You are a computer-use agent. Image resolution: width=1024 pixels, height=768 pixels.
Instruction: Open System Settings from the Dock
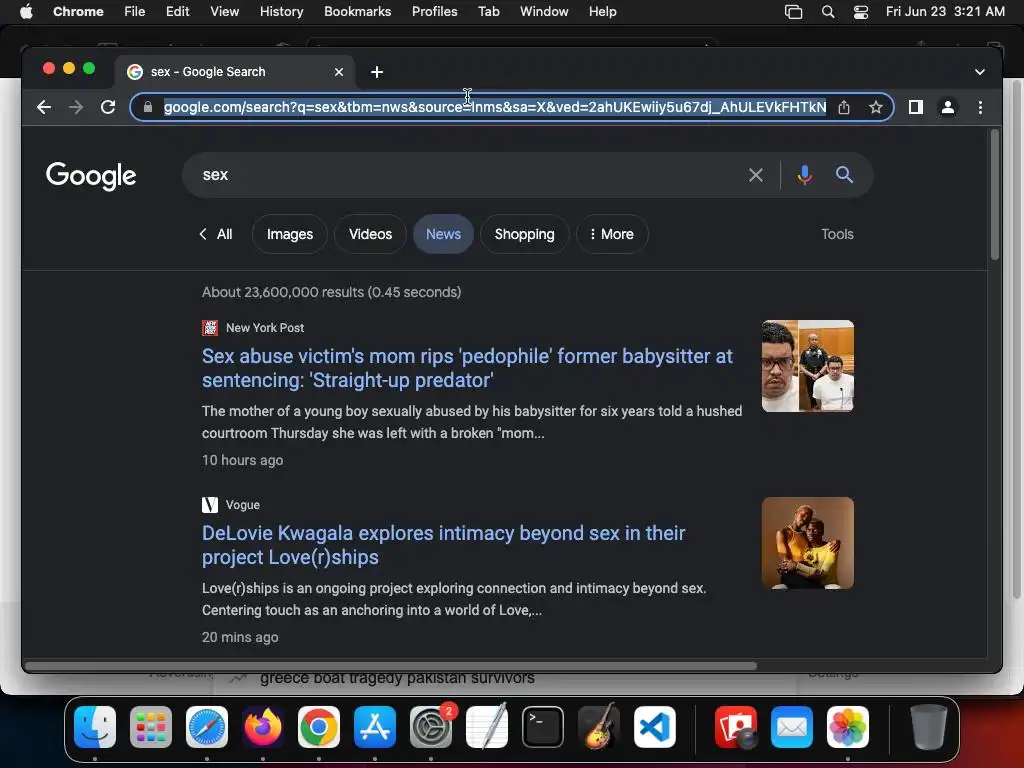click(430, 727)
